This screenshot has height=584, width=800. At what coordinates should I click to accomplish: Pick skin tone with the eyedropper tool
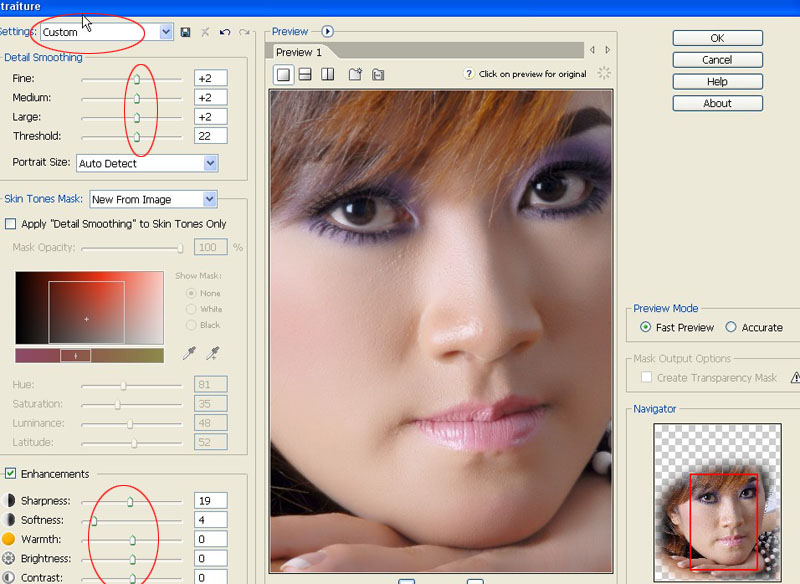[190, 353]
